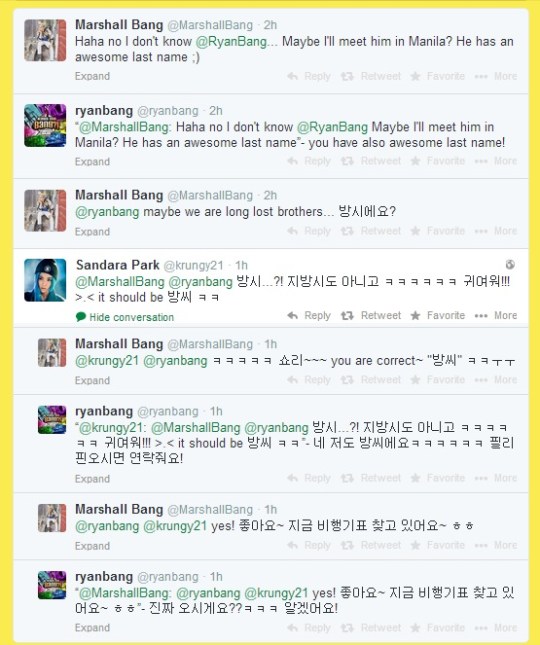Open Sandara Park's profile picture
This screenshot has height=645, width=540.
click(x=45, y=280)
